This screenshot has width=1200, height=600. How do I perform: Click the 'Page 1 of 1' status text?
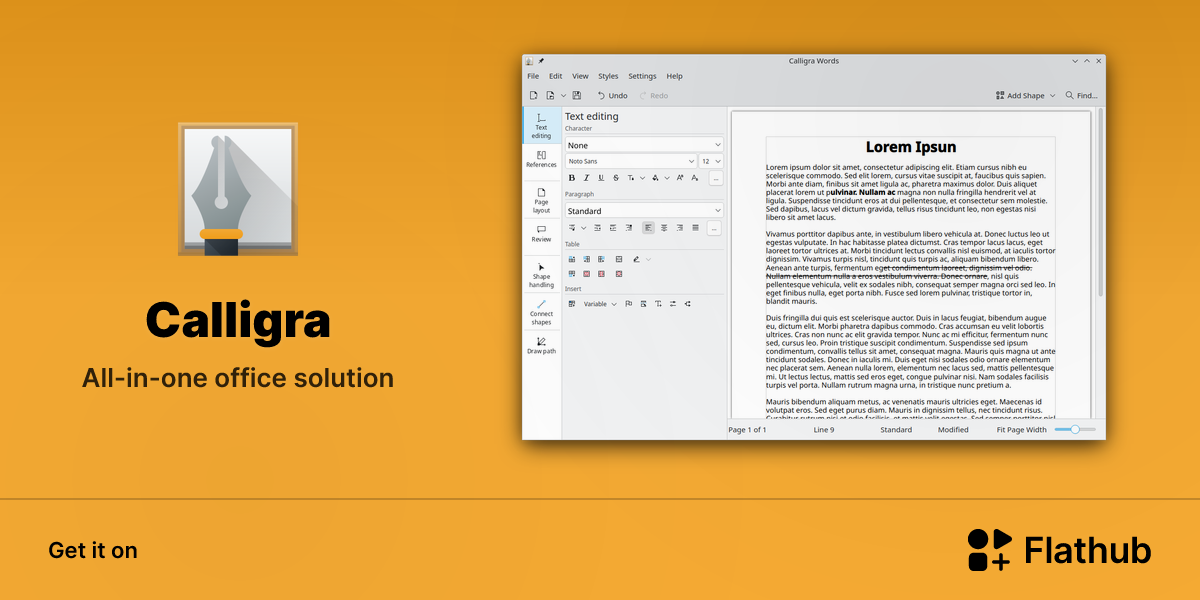[x=747, y=430]
